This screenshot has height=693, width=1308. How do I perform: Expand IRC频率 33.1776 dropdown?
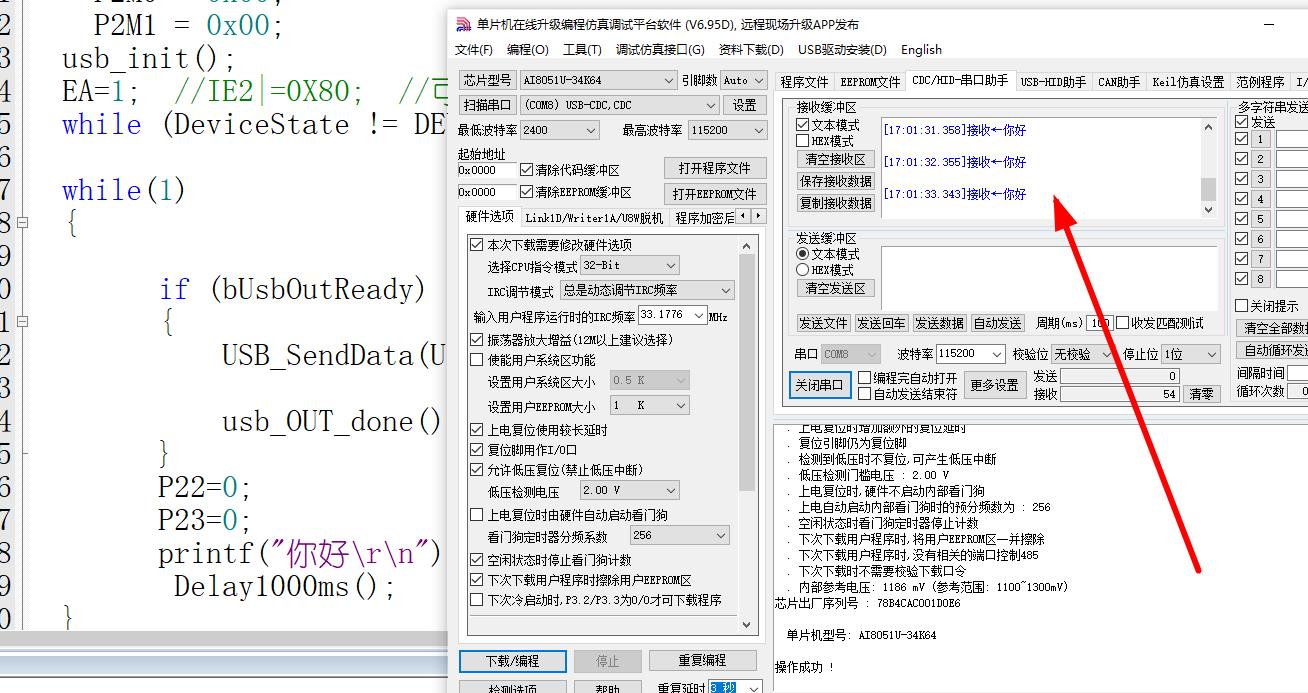pos(698,315)
